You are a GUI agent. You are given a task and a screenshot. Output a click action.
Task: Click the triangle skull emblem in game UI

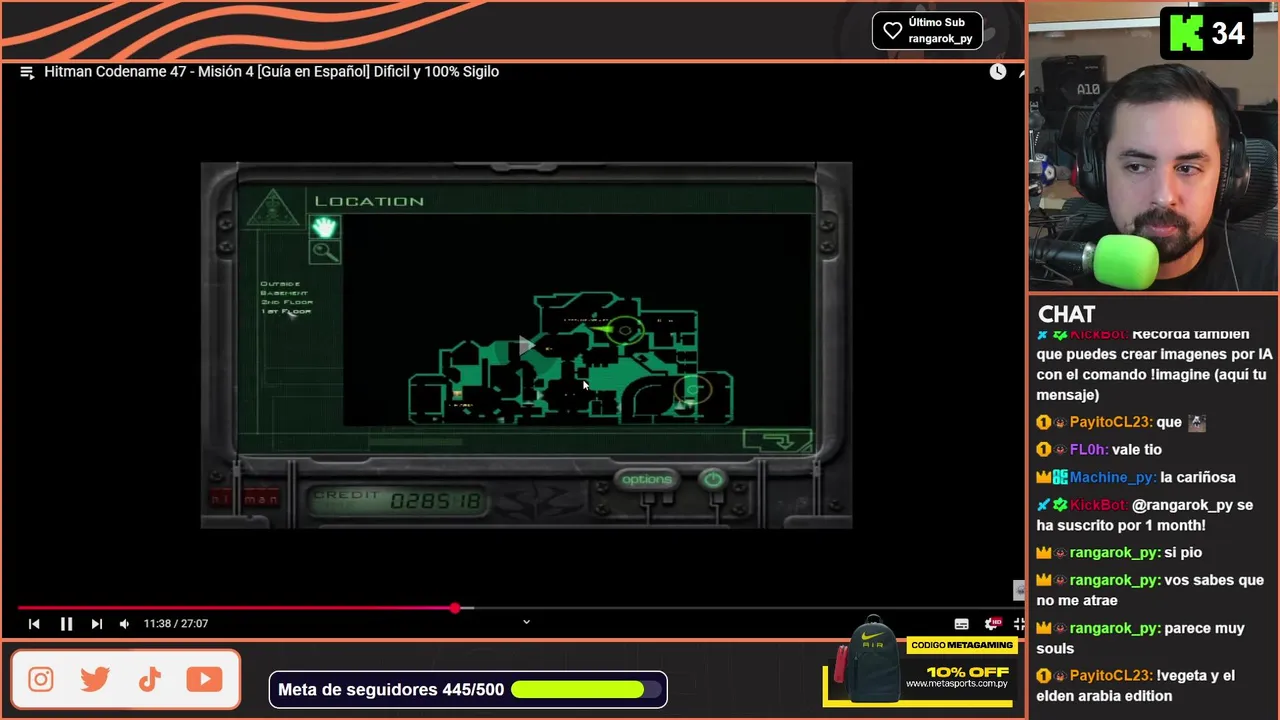click(x=272, y=209)
